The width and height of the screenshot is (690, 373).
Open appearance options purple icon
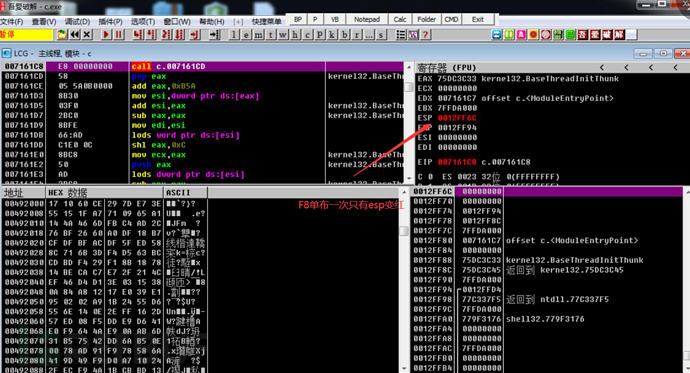point(413,34)
